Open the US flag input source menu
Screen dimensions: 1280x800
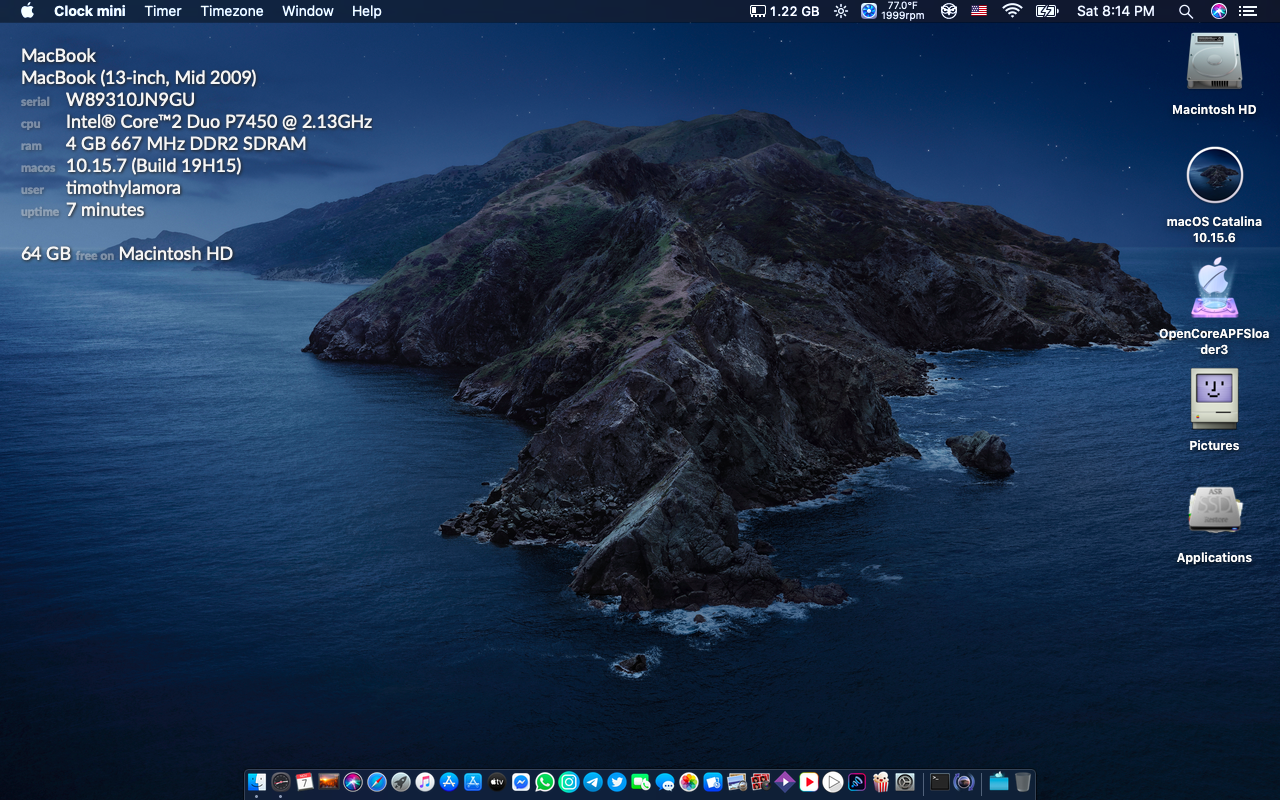(x=979, y=11)
